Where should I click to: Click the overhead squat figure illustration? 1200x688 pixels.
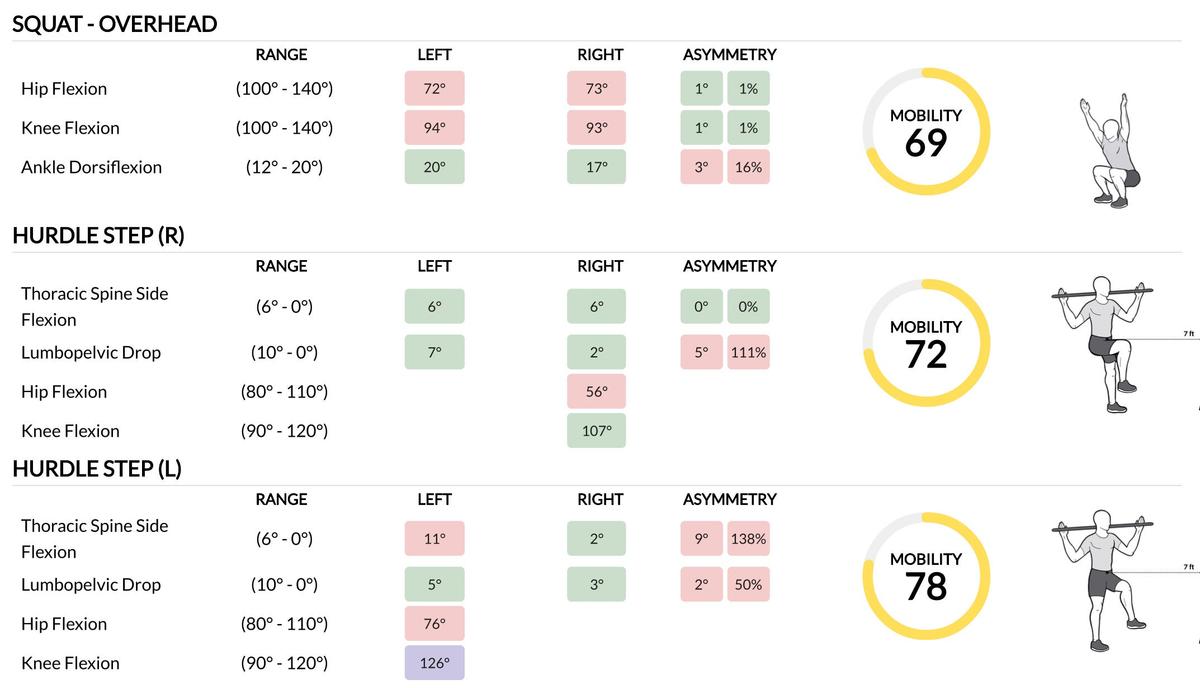coord(1110,150)
